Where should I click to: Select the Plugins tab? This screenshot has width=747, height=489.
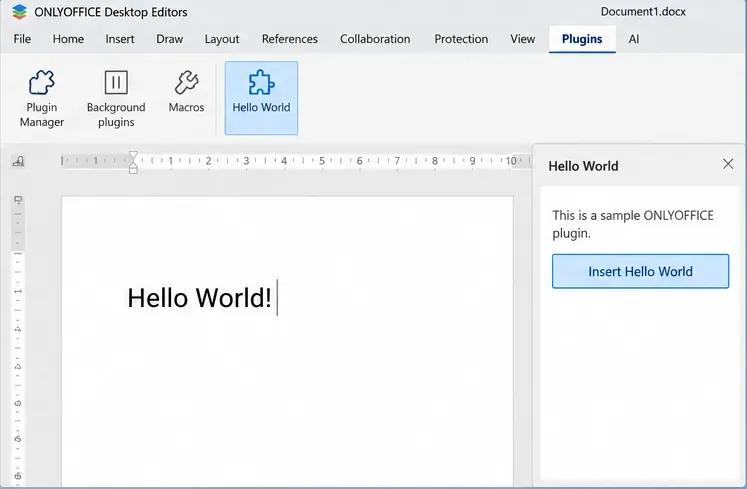tap(582, 39)
